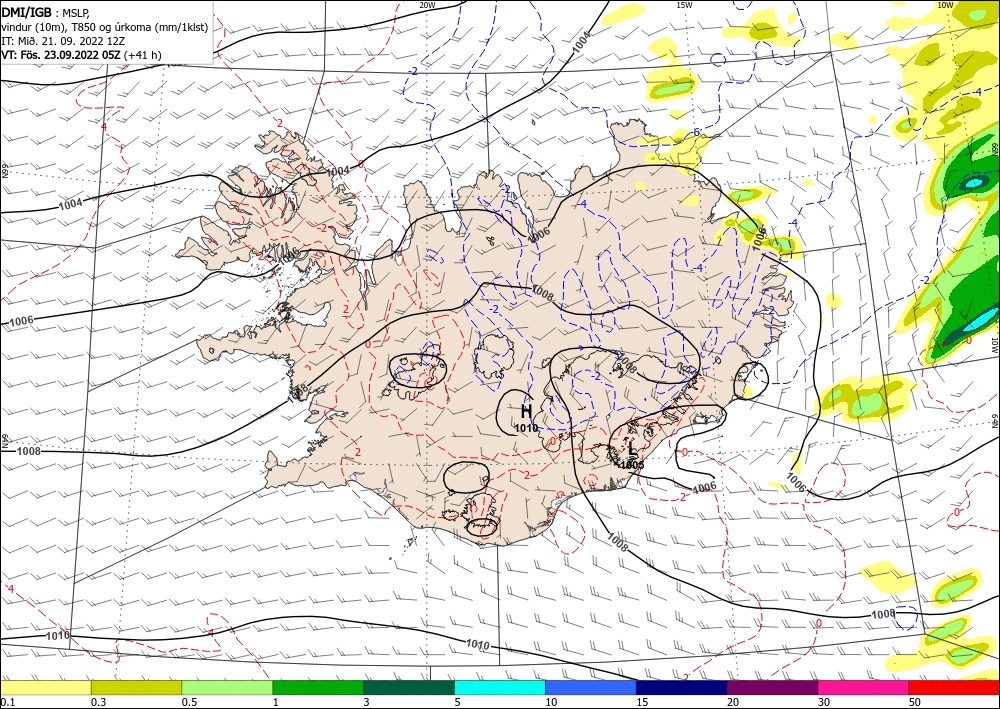This screenshot has height=709, width=1000.
Task: Click the legend value 0.1
Action: tap(7, 702)
